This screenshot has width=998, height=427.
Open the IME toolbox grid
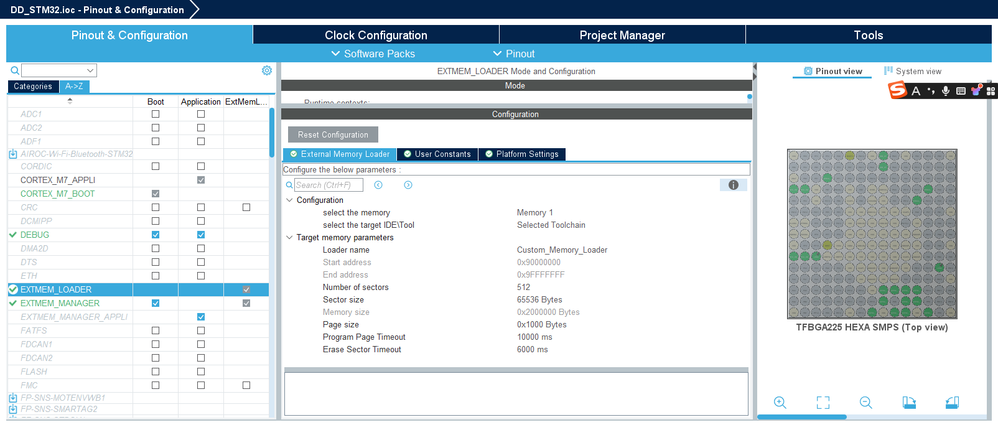click(x=990, y=92)
